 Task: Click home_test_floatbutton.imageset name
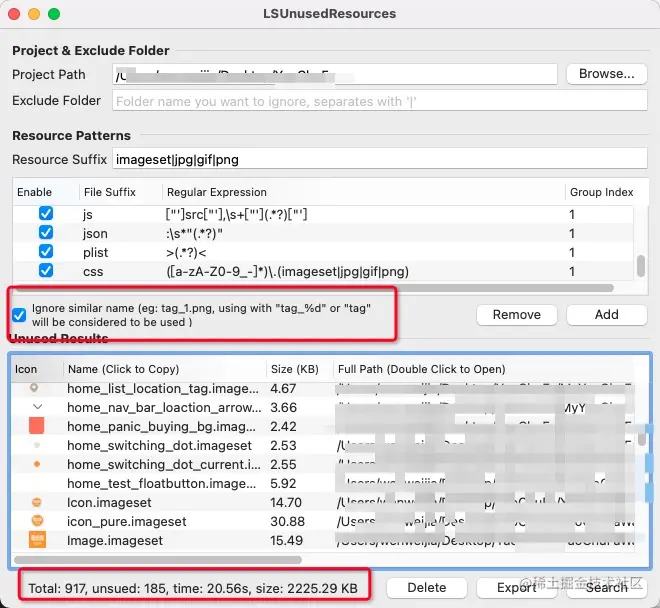tap(161, 483)
